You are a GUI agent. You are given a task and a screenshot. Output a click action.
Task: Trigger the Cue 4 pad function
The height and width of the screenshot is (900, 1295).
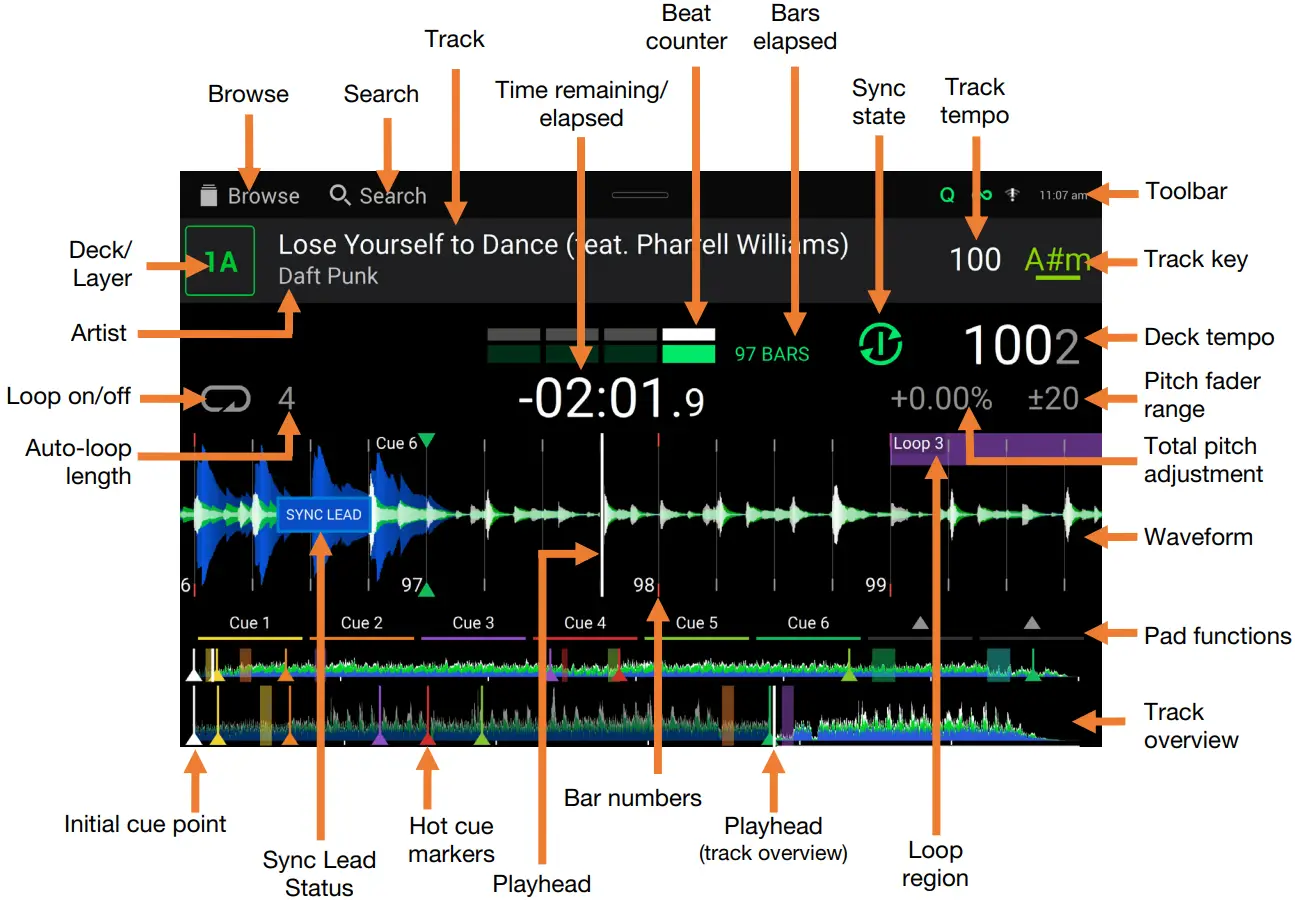point(585,625)
